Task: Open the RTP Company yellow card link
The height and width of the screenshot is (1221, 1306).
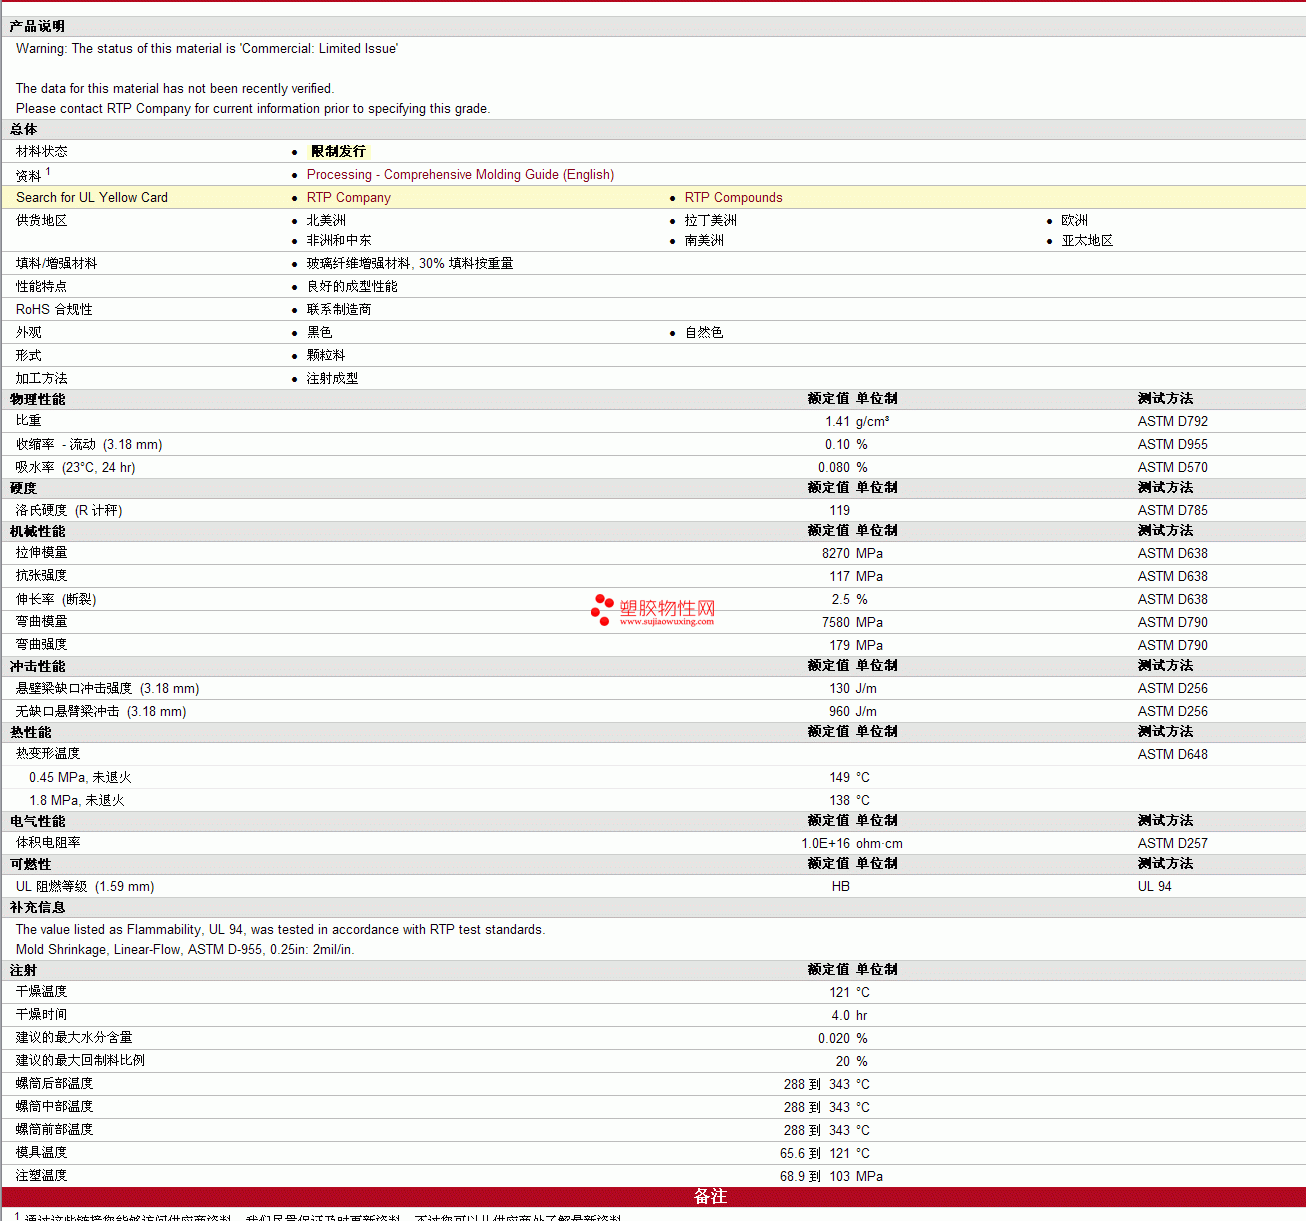Action: pyautogui.click(x=349, y=197)
